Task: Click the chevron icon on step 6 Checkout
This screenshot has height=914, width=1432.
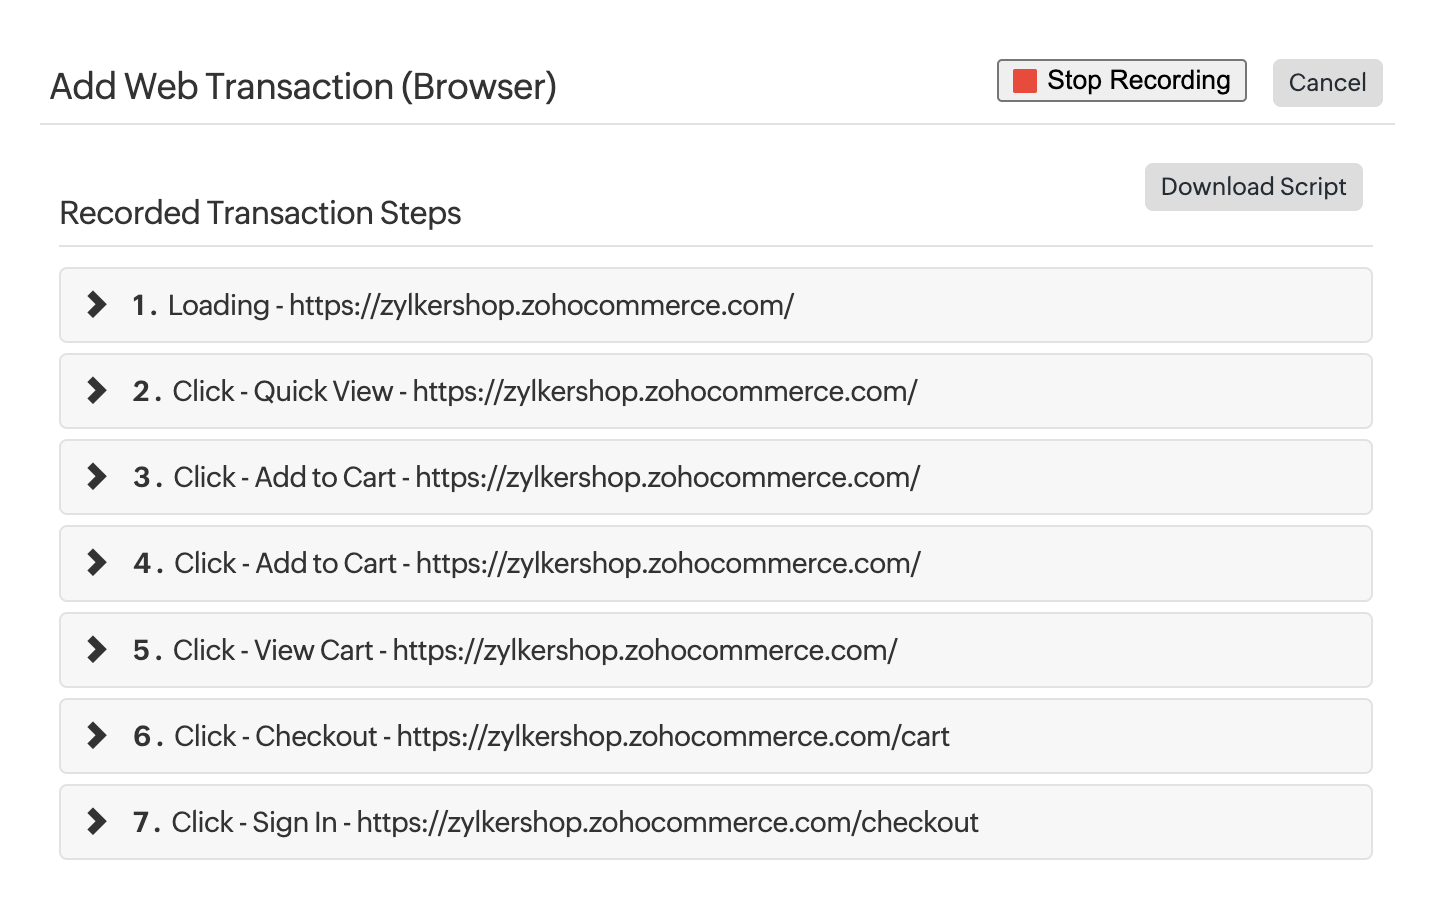Action: pos(96,736)
